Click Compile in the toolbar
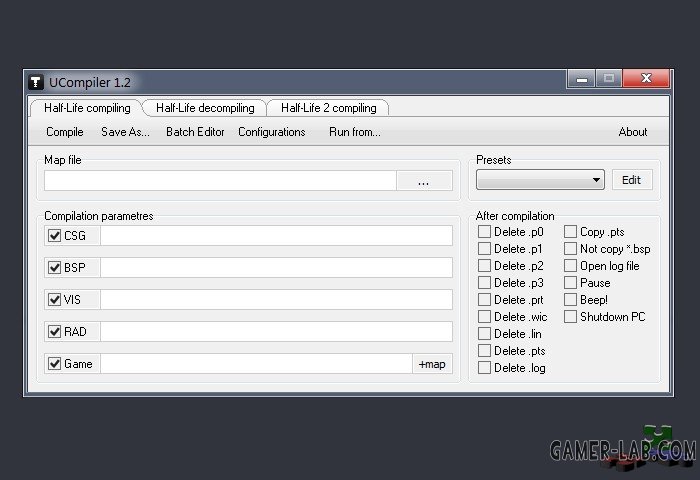The height and width of the screenshot is (480, 700). point(65,132)
